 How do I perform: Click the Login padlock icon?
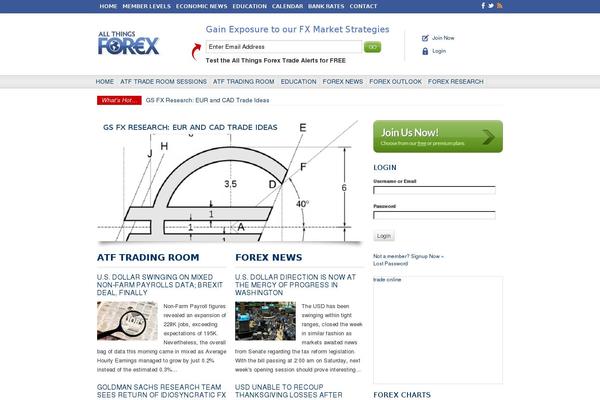tap(425, 51)
